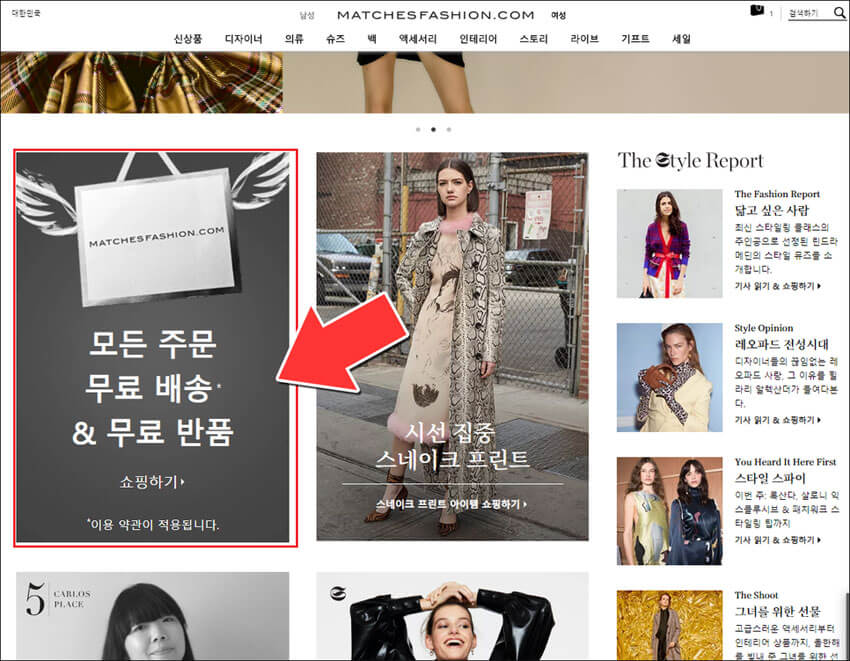Click the 검색하기 search field
The width and height of the screenshot is (850, 661).
pyautogui.click(x=809, y=14)
